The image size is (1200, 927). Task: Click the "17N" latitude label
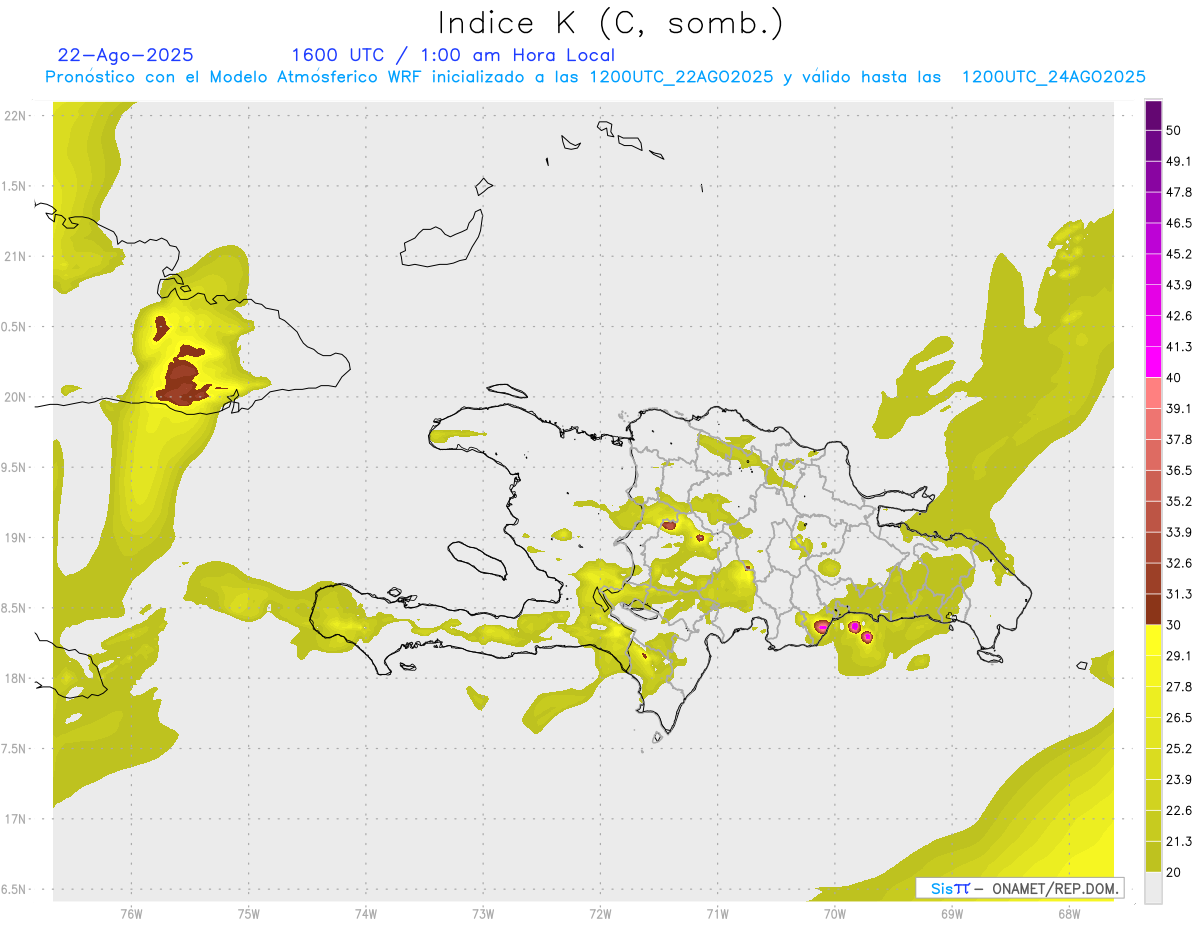tap(15, 819)
